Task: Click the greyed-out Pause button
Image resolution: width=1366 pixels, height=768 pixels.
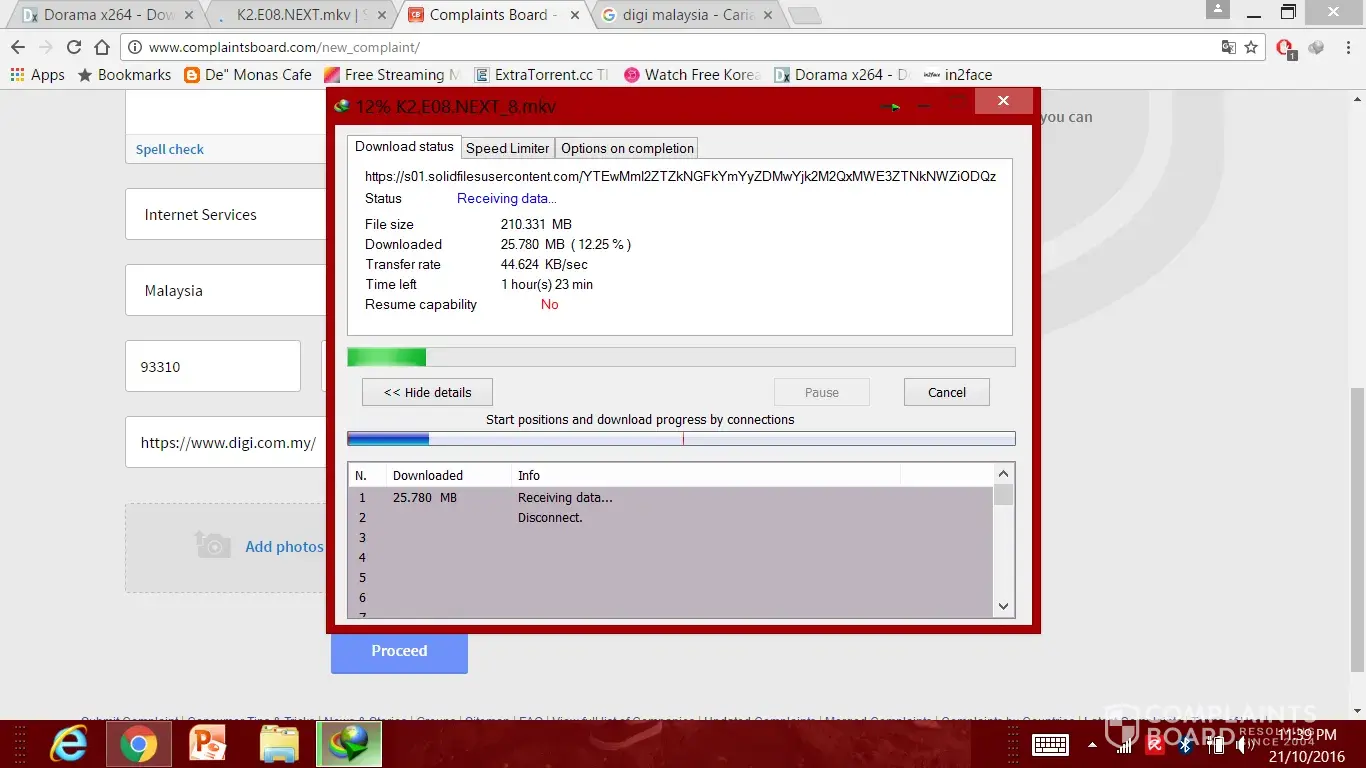Action: pos(822,392)
